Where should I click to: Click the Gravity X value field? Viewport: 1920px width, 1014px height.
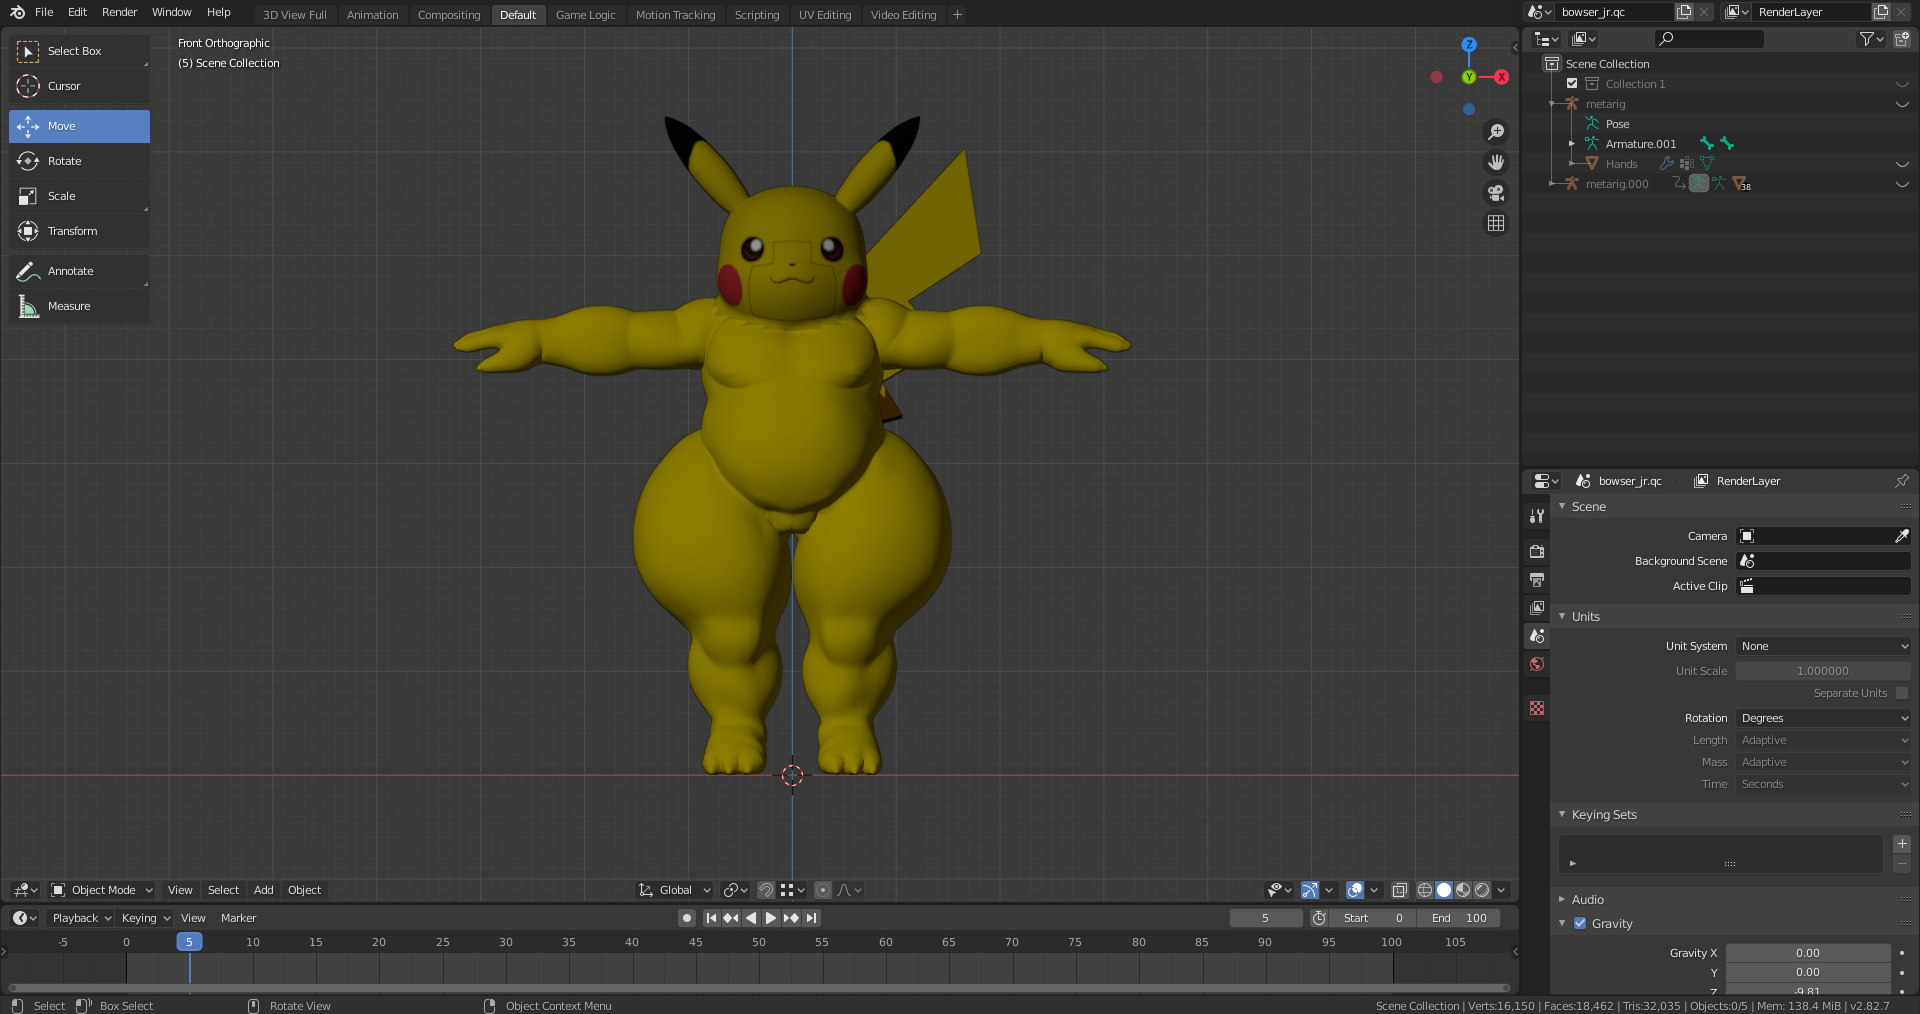point(1807,953)
